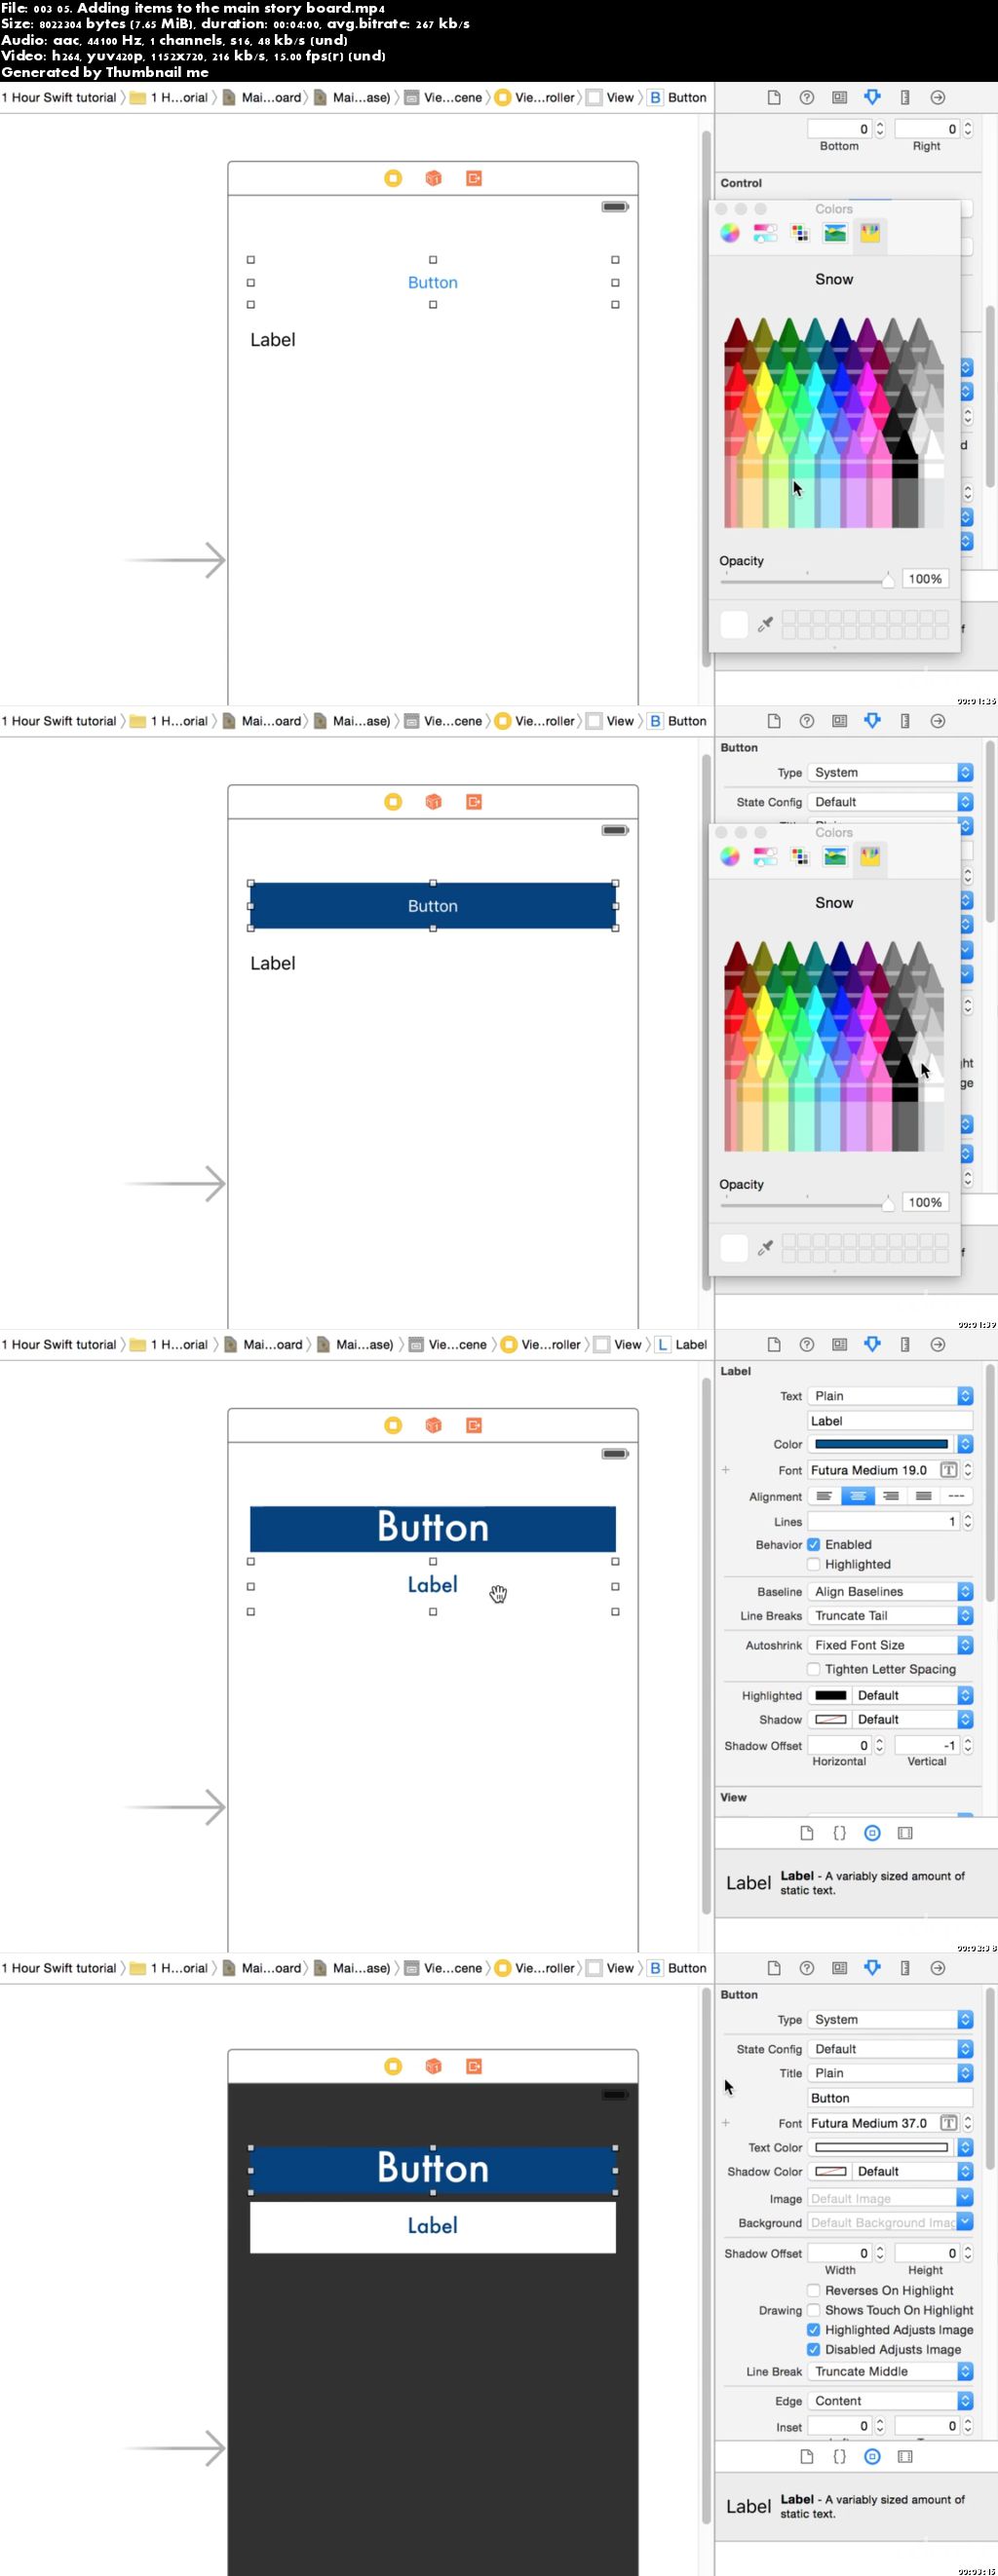Open Quick Help inspector icon above the Control section

coord(807,97)
